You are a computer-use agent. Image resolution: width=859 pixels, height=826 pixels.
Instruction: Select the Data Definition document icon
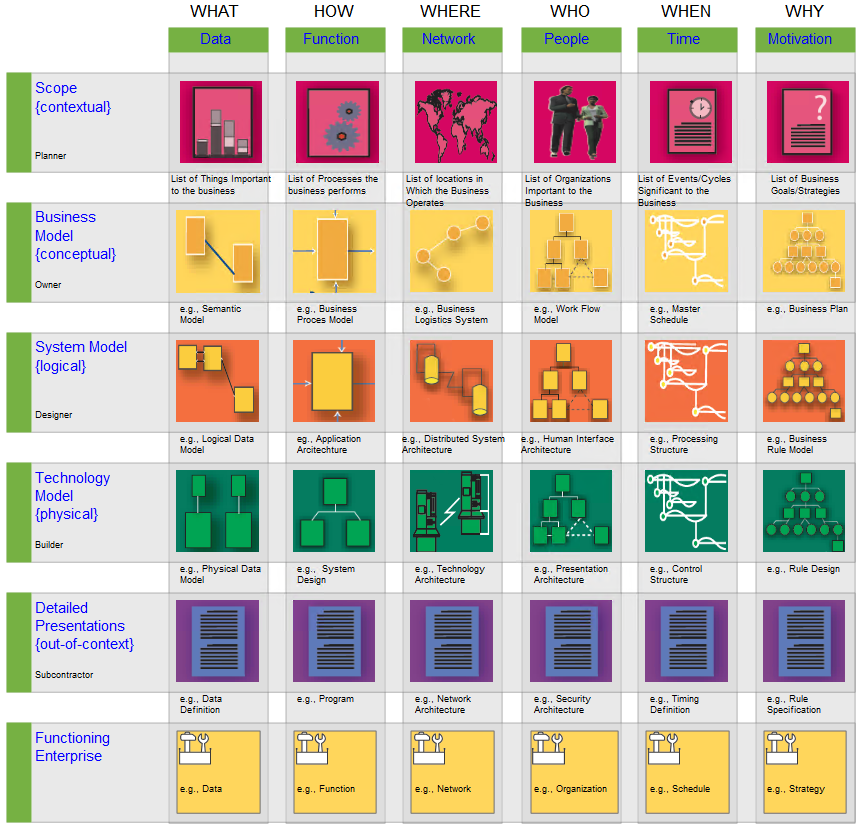click(x=218, y=641)
